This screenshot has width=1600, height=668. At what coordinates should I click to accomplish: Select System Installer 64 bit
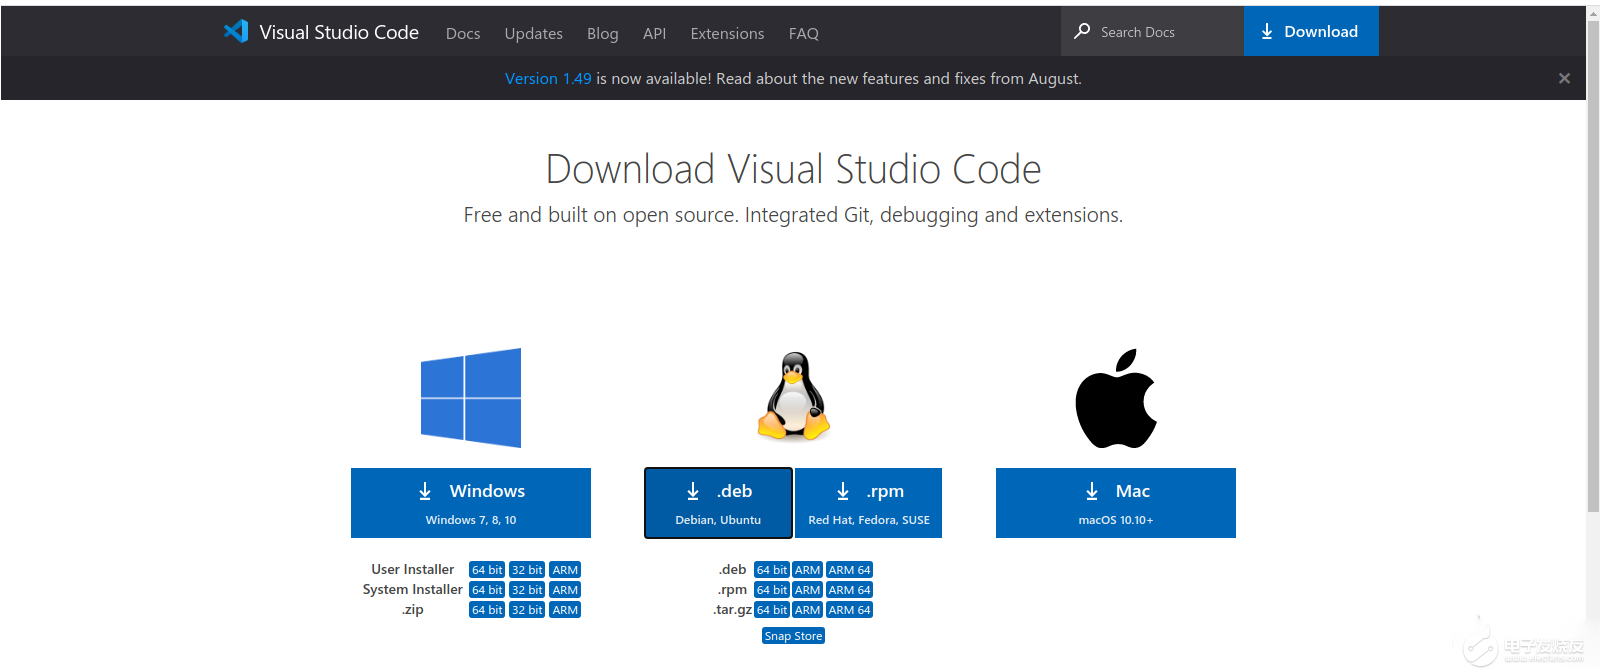click(x=487, y=590)
